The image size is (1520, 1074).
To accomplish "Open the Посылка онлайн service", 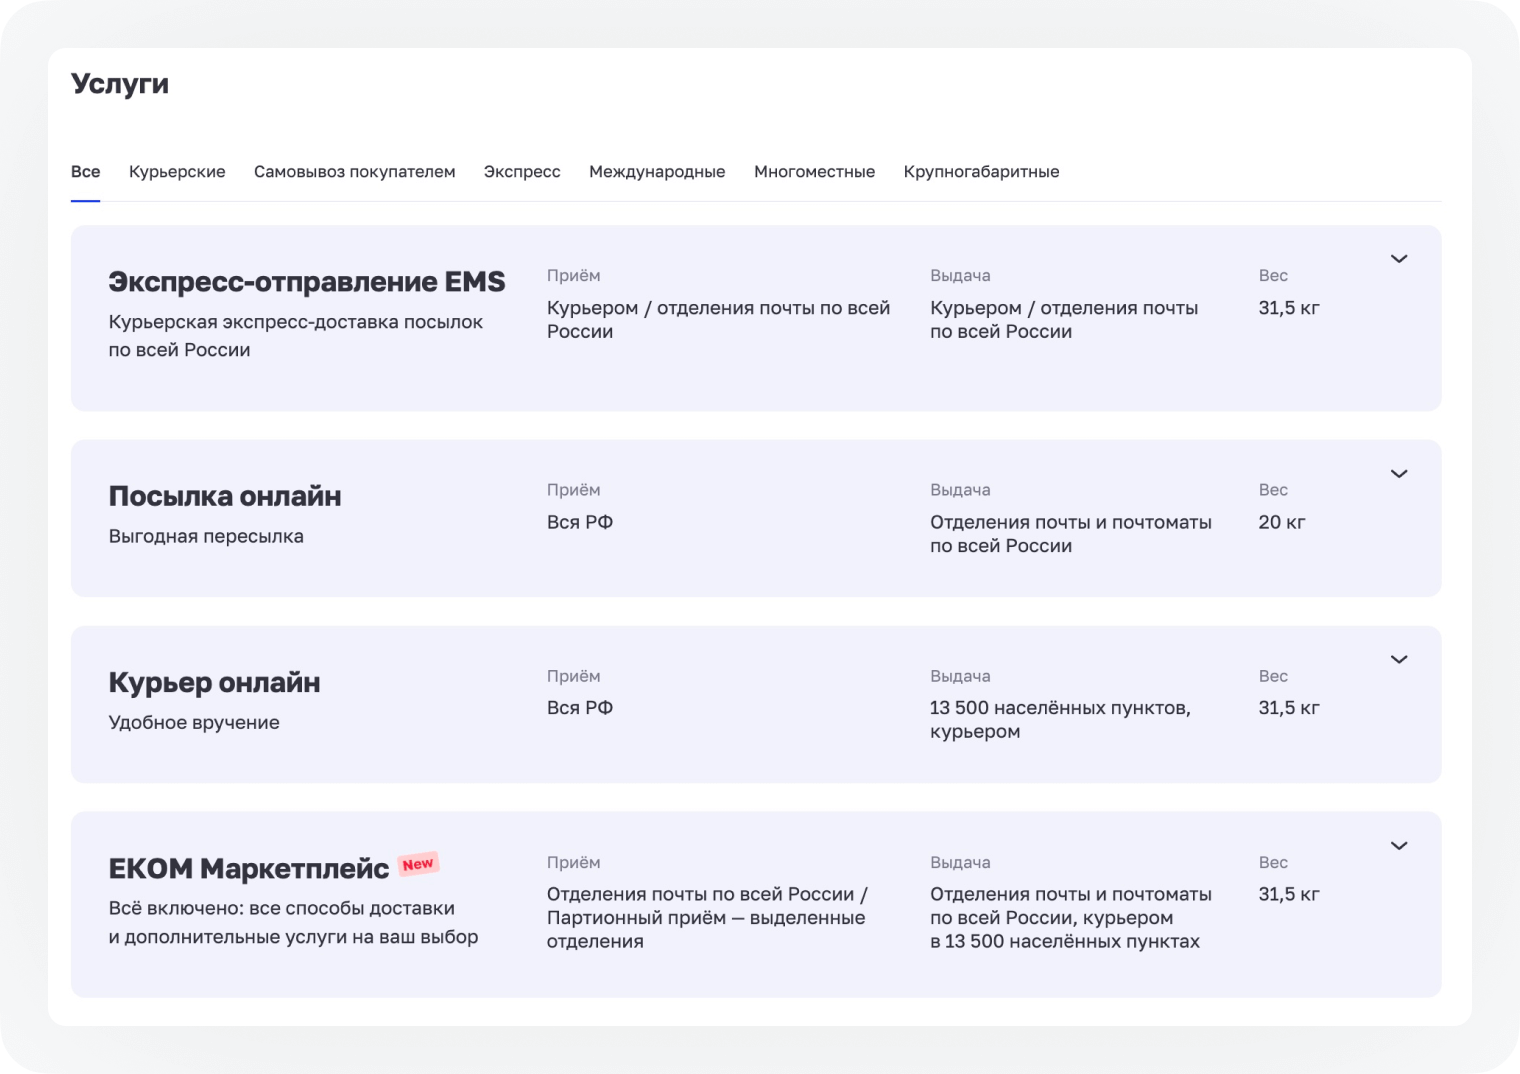I will coord(225,496).
